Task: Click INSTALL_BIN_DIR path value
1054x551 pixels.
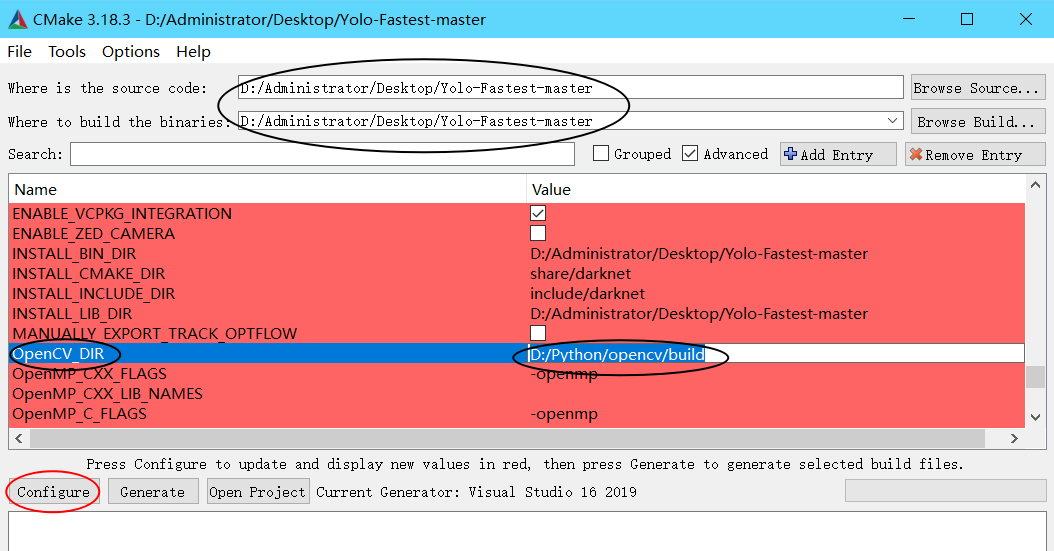Action: tap(699, 253)
